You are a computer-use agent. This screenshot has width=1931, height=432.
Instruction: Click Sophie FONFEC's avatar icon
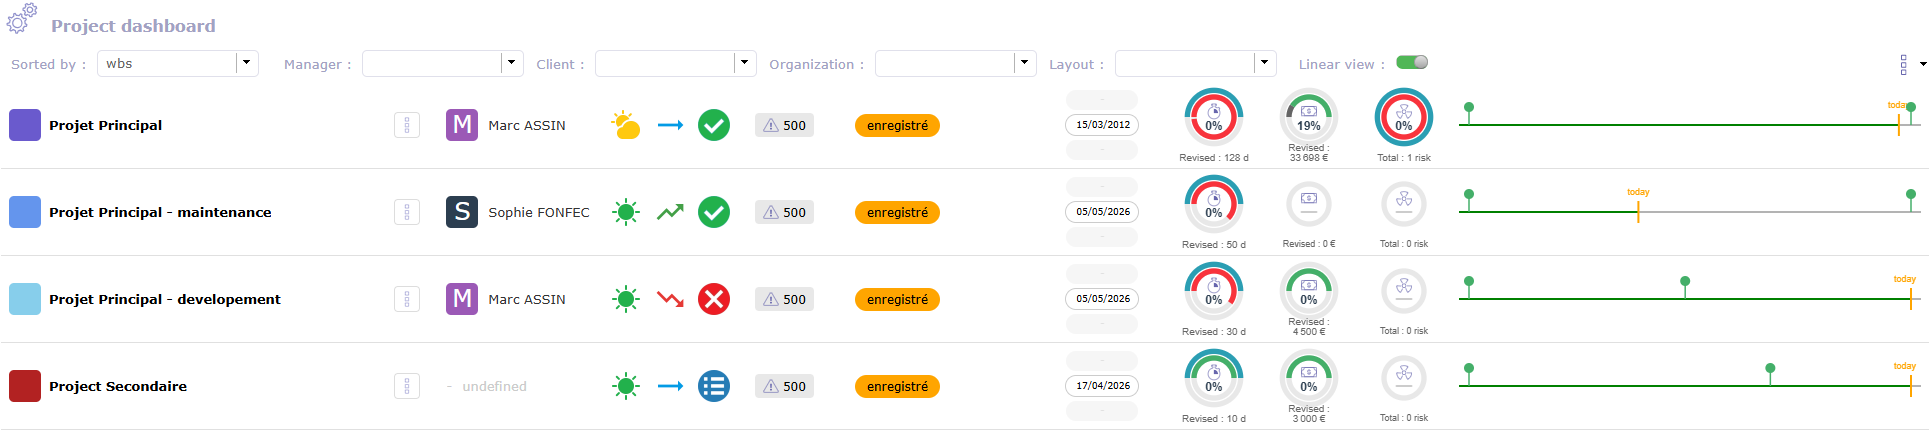462,212
